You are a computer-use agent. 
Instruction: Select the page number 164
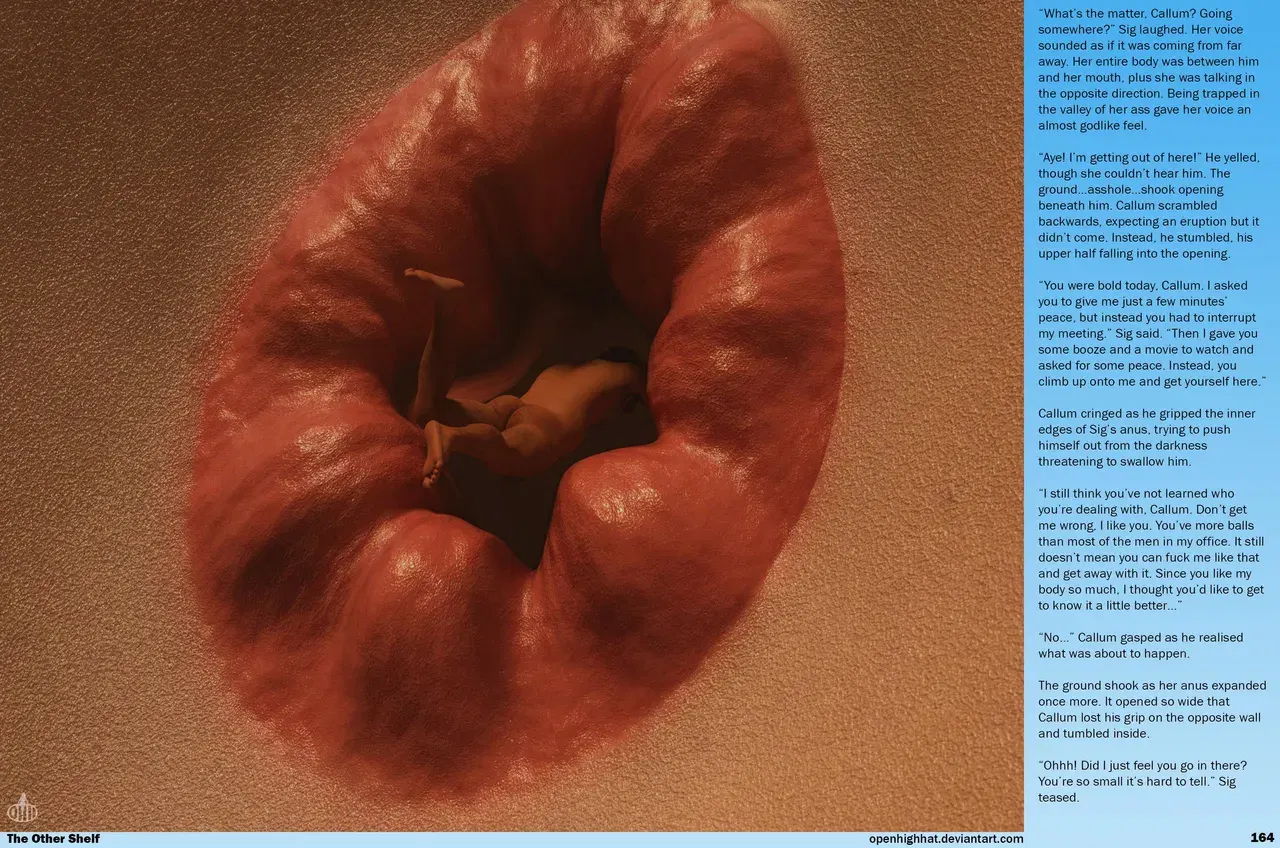pyautogui.click(x=1261, y=838)
